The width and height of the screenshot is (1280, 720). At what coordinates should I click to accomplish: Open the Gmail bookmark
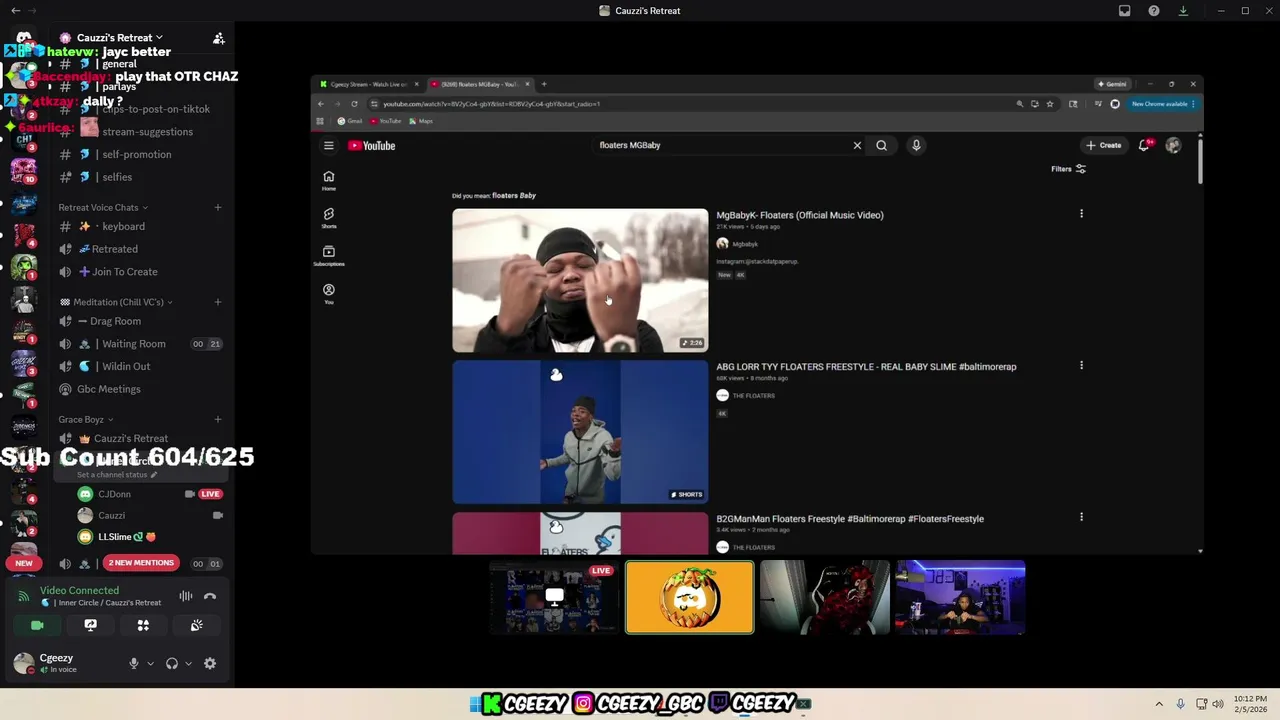(x=350, y=121)
